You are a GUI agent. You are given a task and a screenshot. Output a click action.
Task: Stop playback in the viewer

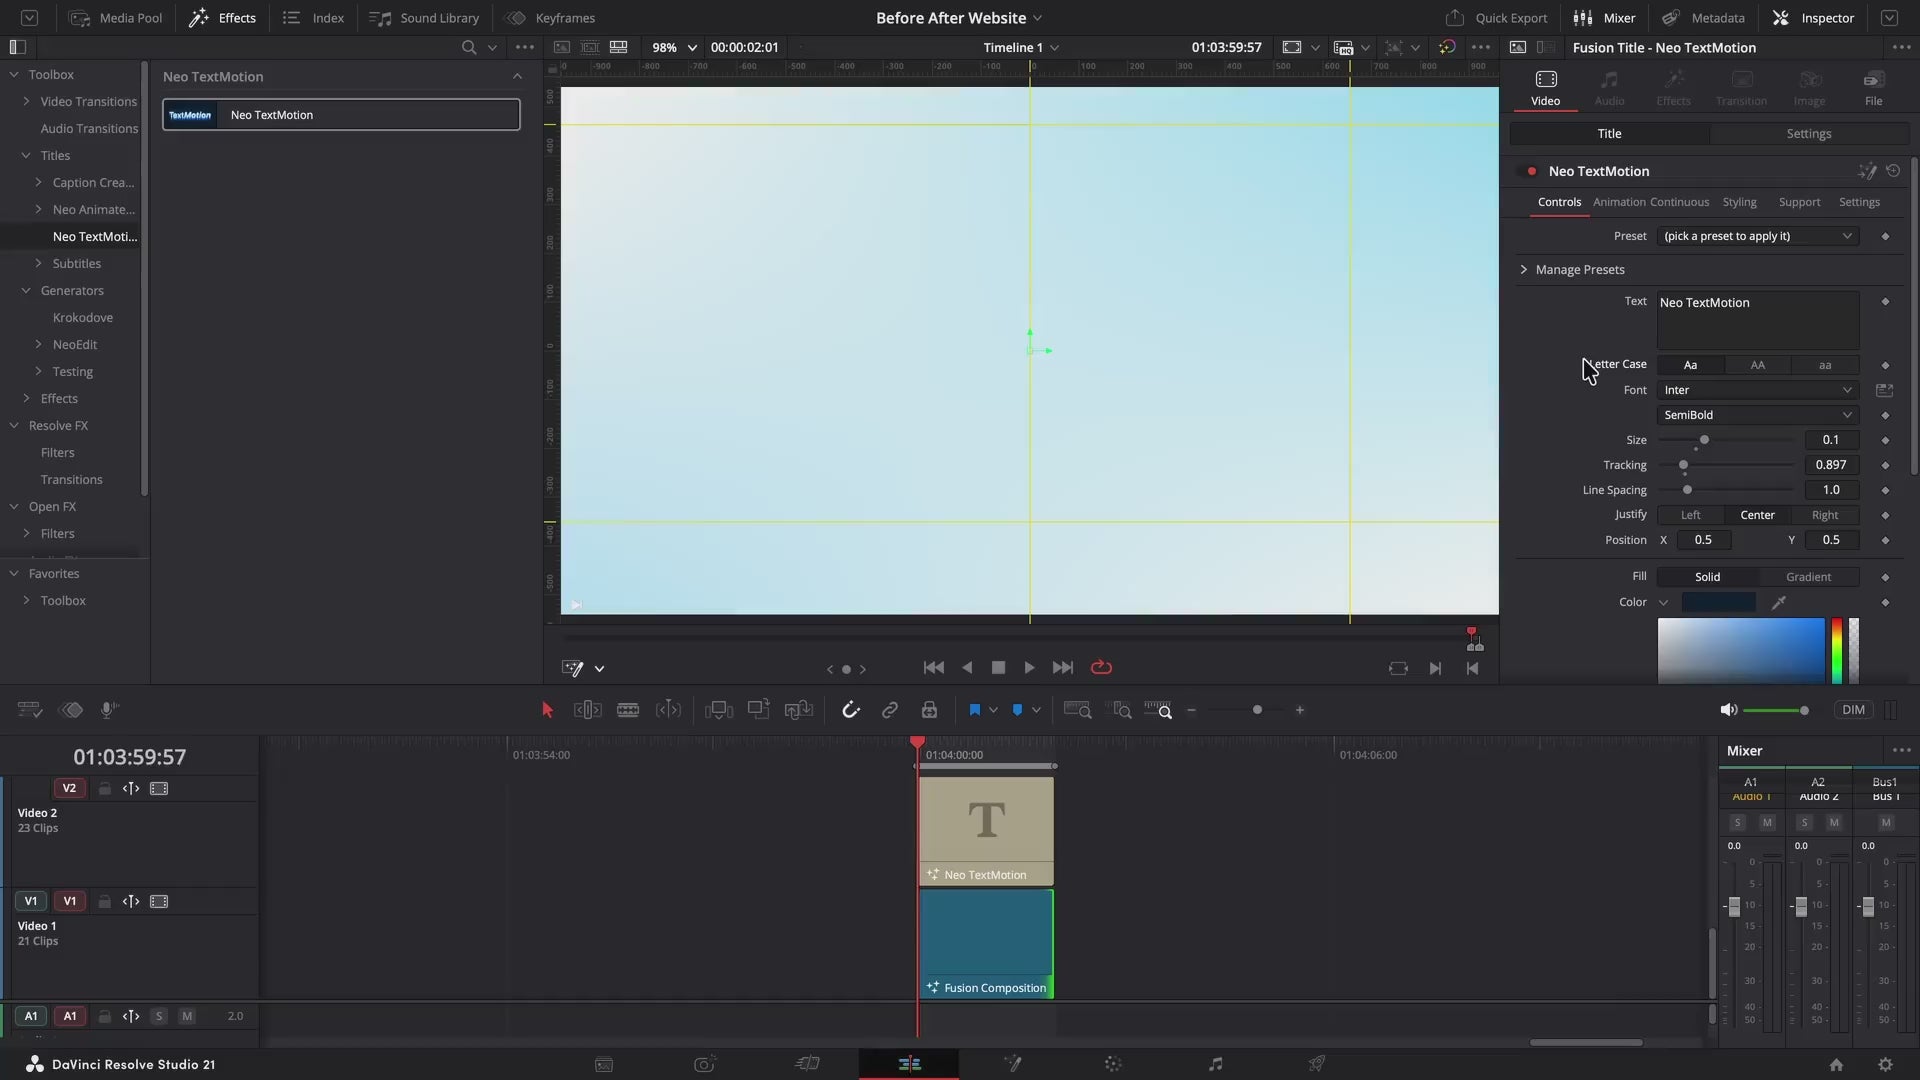(x=998, y=668)
